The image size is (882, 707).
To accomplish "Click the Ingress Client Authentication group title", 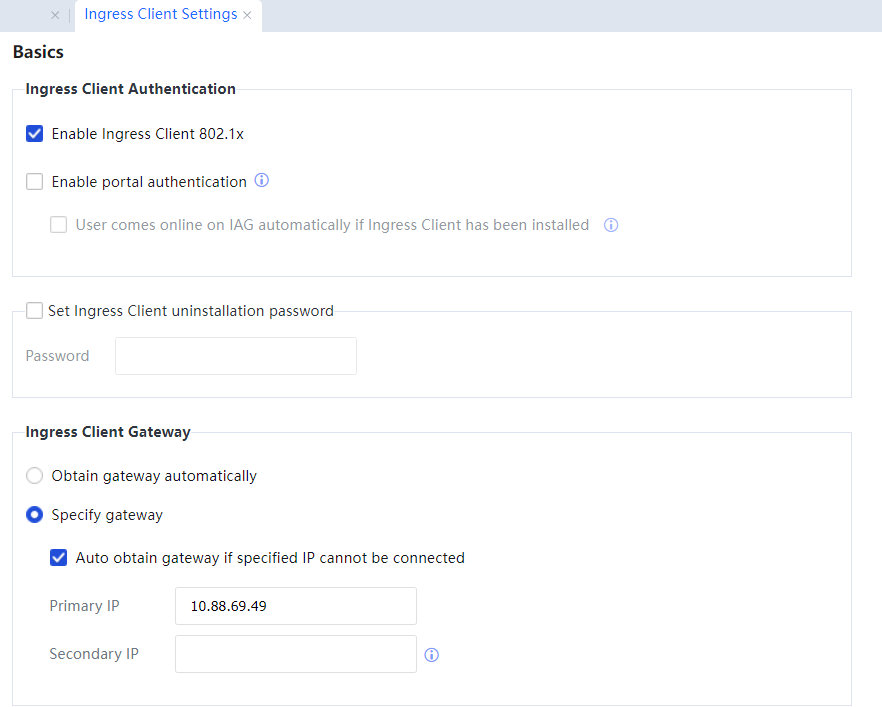I will pos(130,89).
